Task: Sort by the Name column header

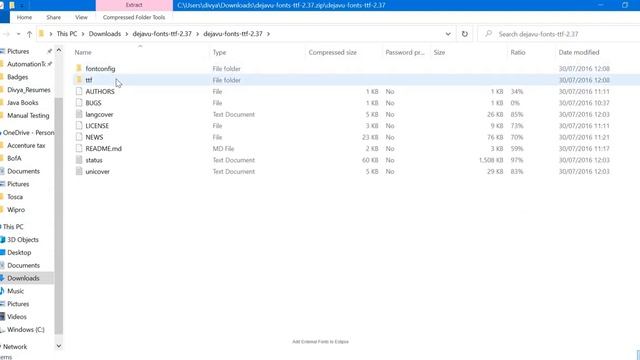Action: [x=83, y=52]
